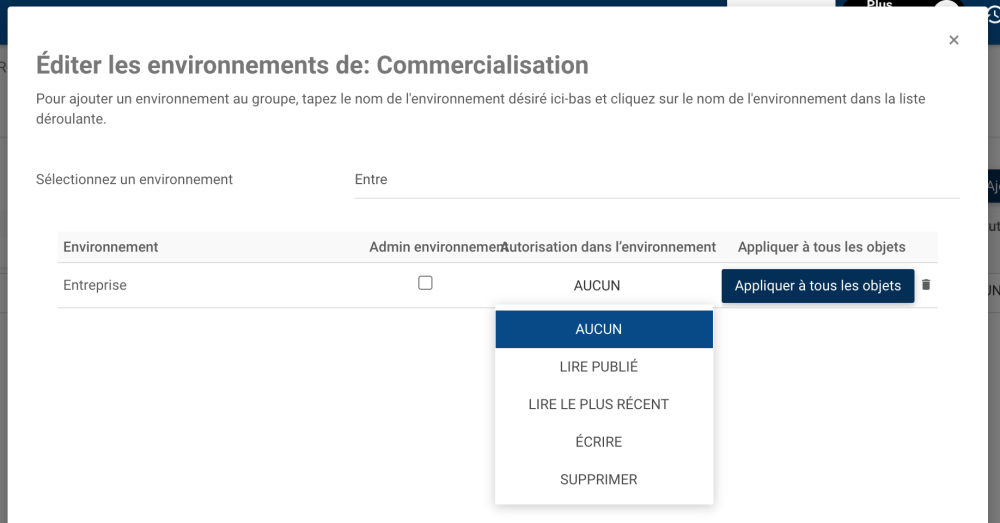Select the Entreprise environment name cell
This screenshot has width=1000, height=523.
pos(95,285)
